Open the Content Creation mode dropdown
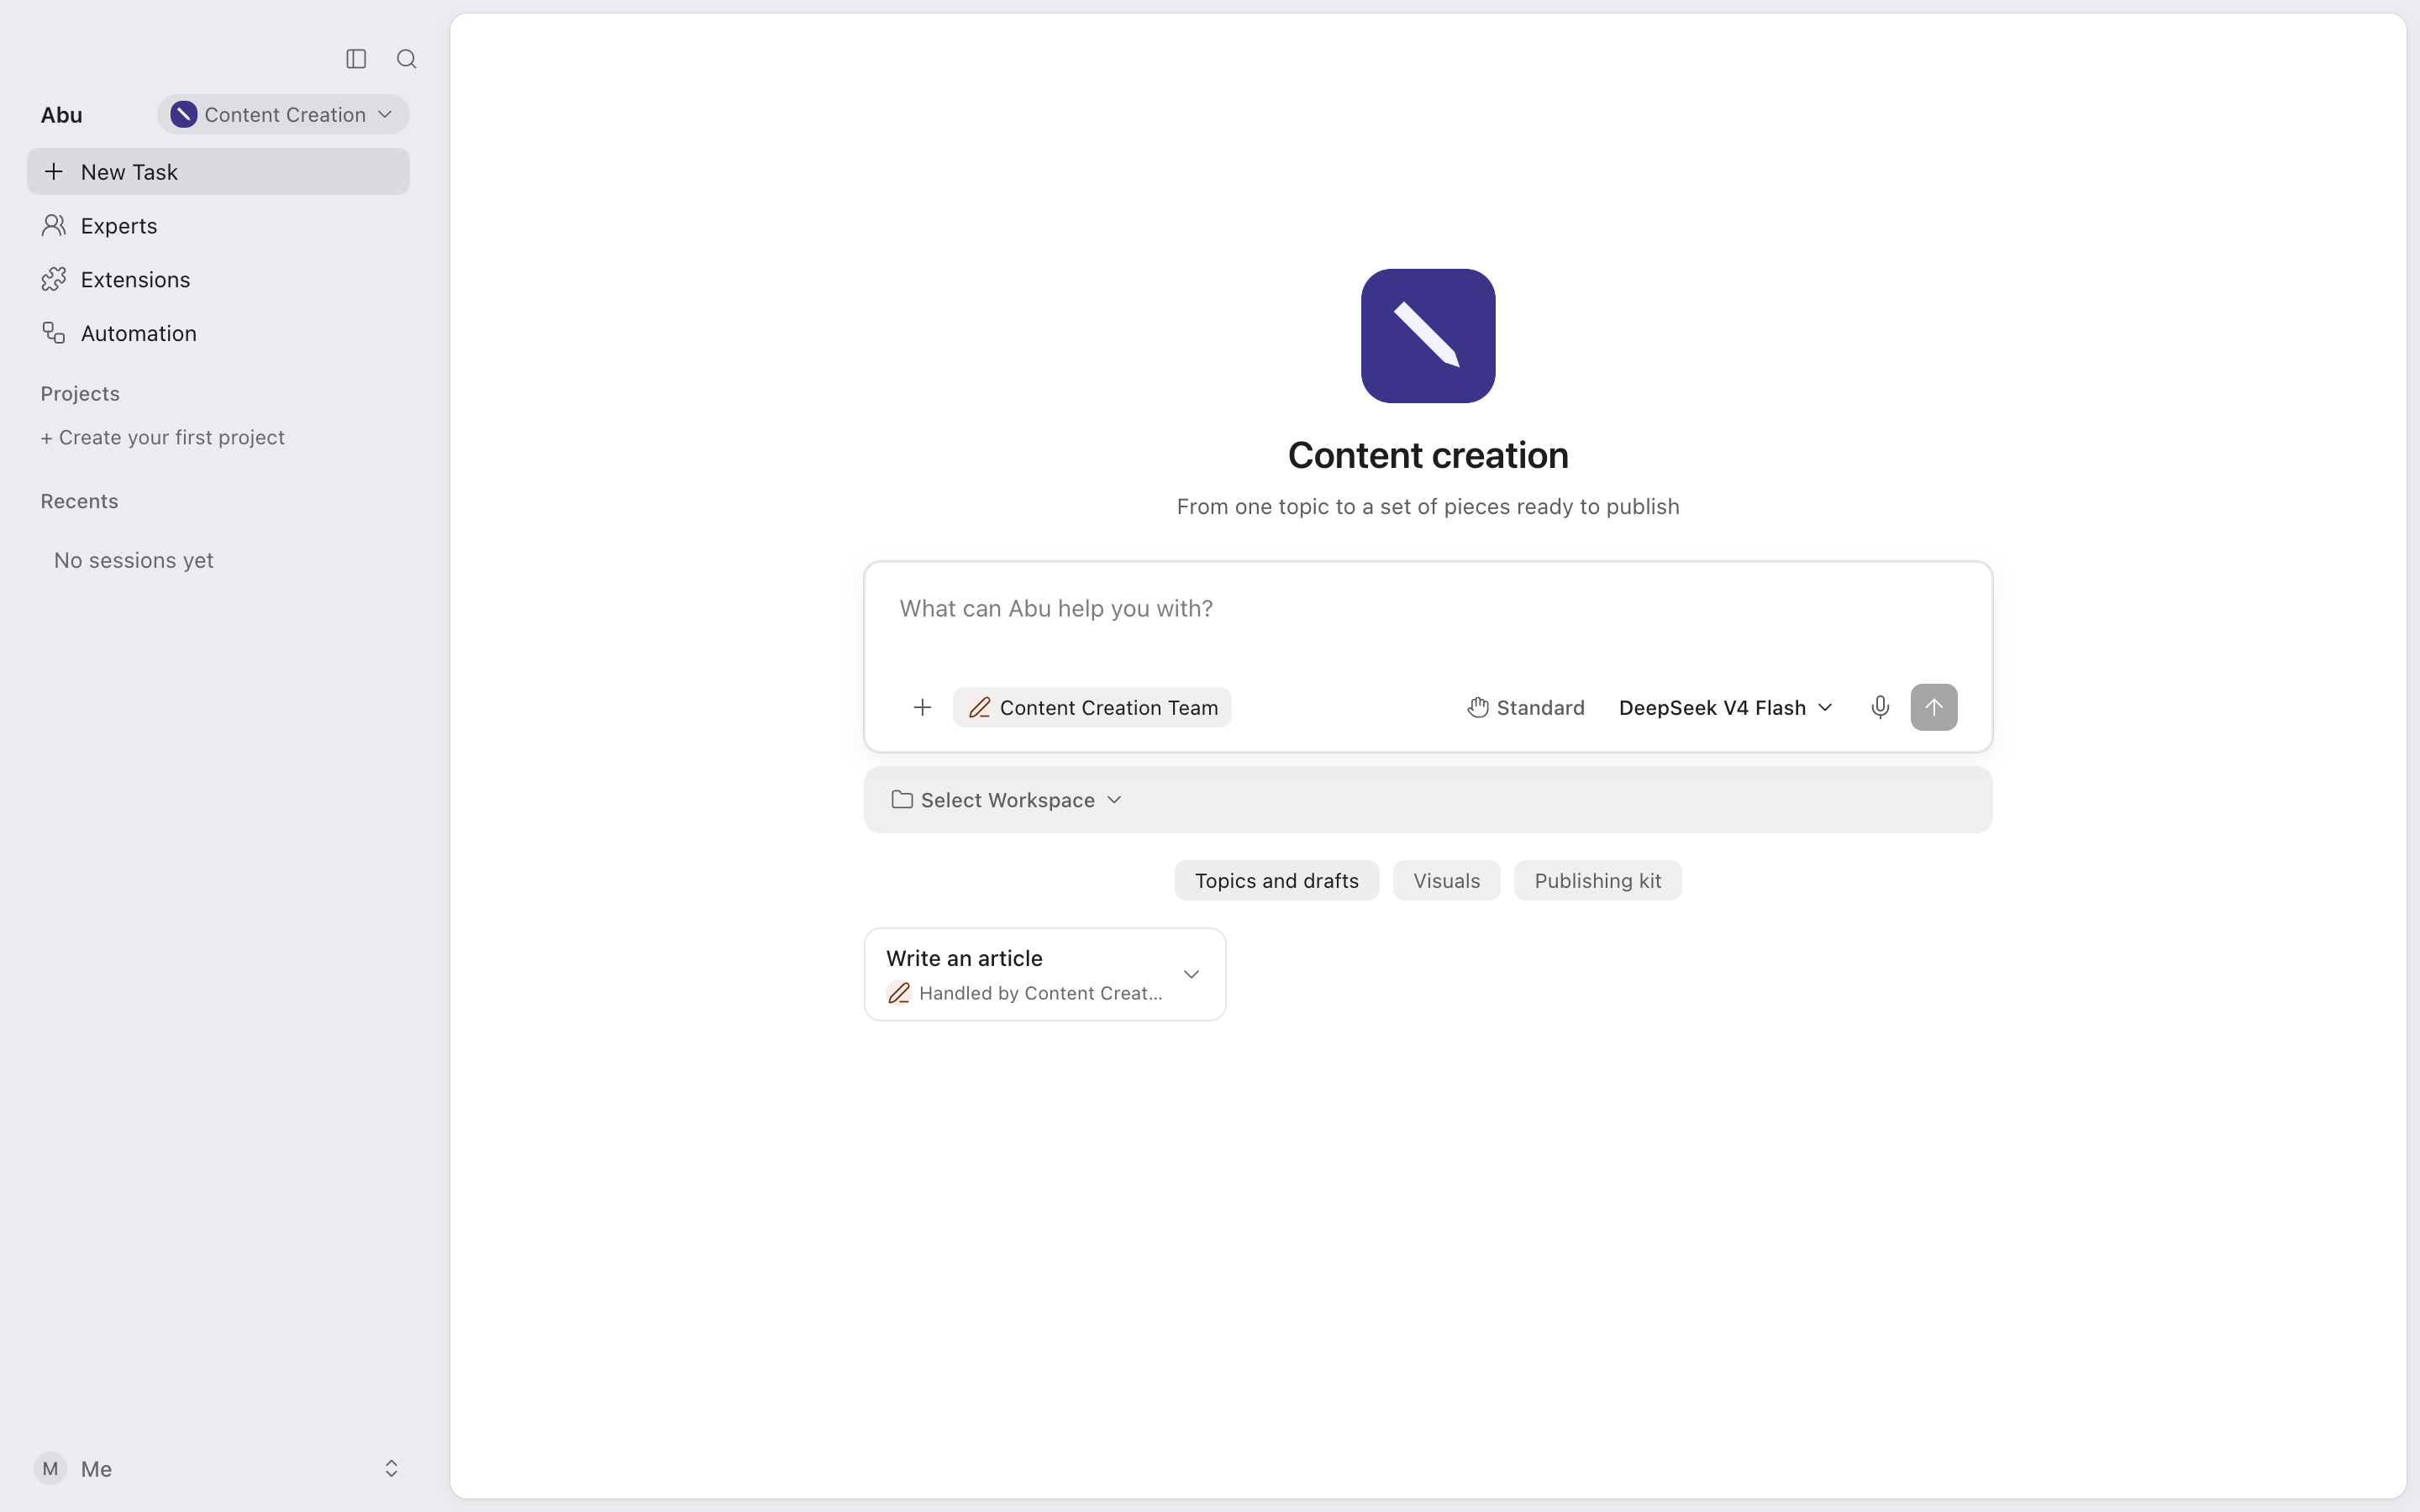 283,114
